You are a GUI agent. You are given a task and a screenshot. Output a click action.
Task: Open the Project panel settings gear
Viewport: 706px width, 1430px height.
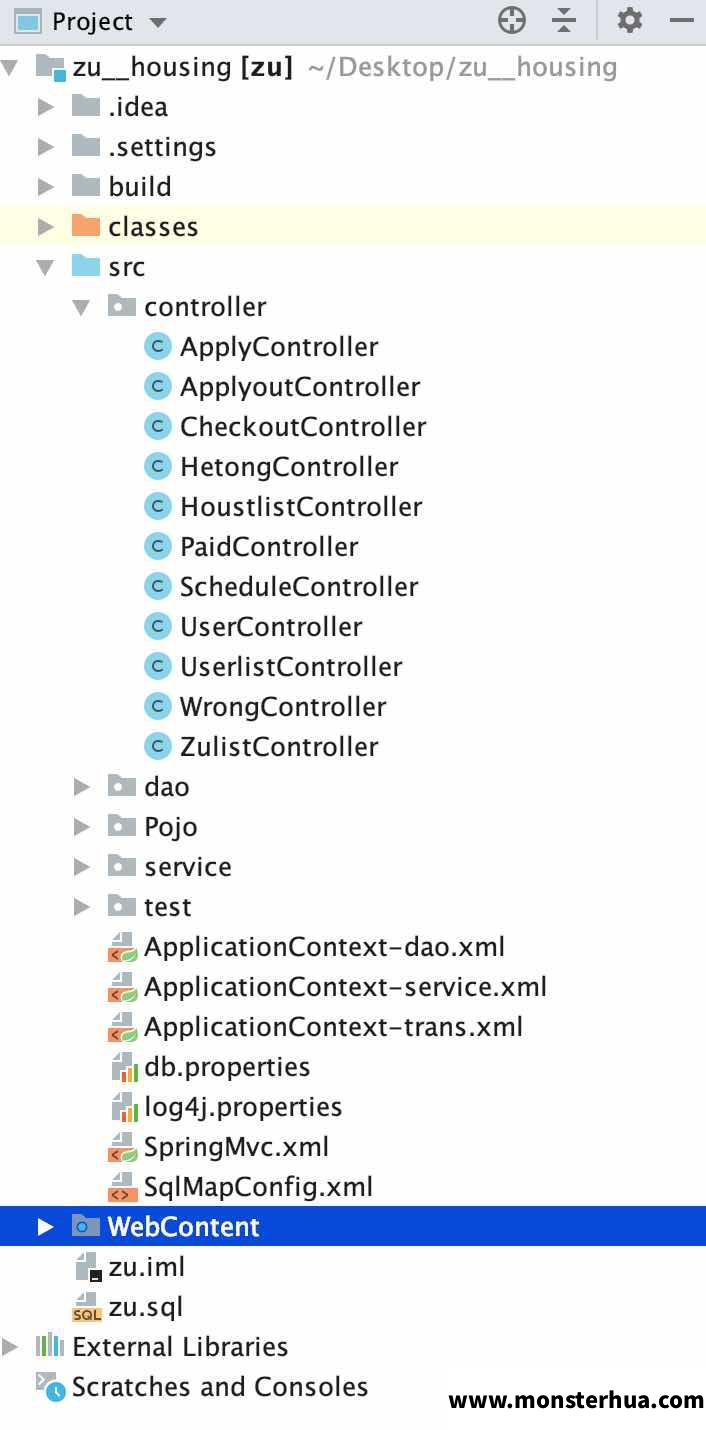(x=630, y=20)
